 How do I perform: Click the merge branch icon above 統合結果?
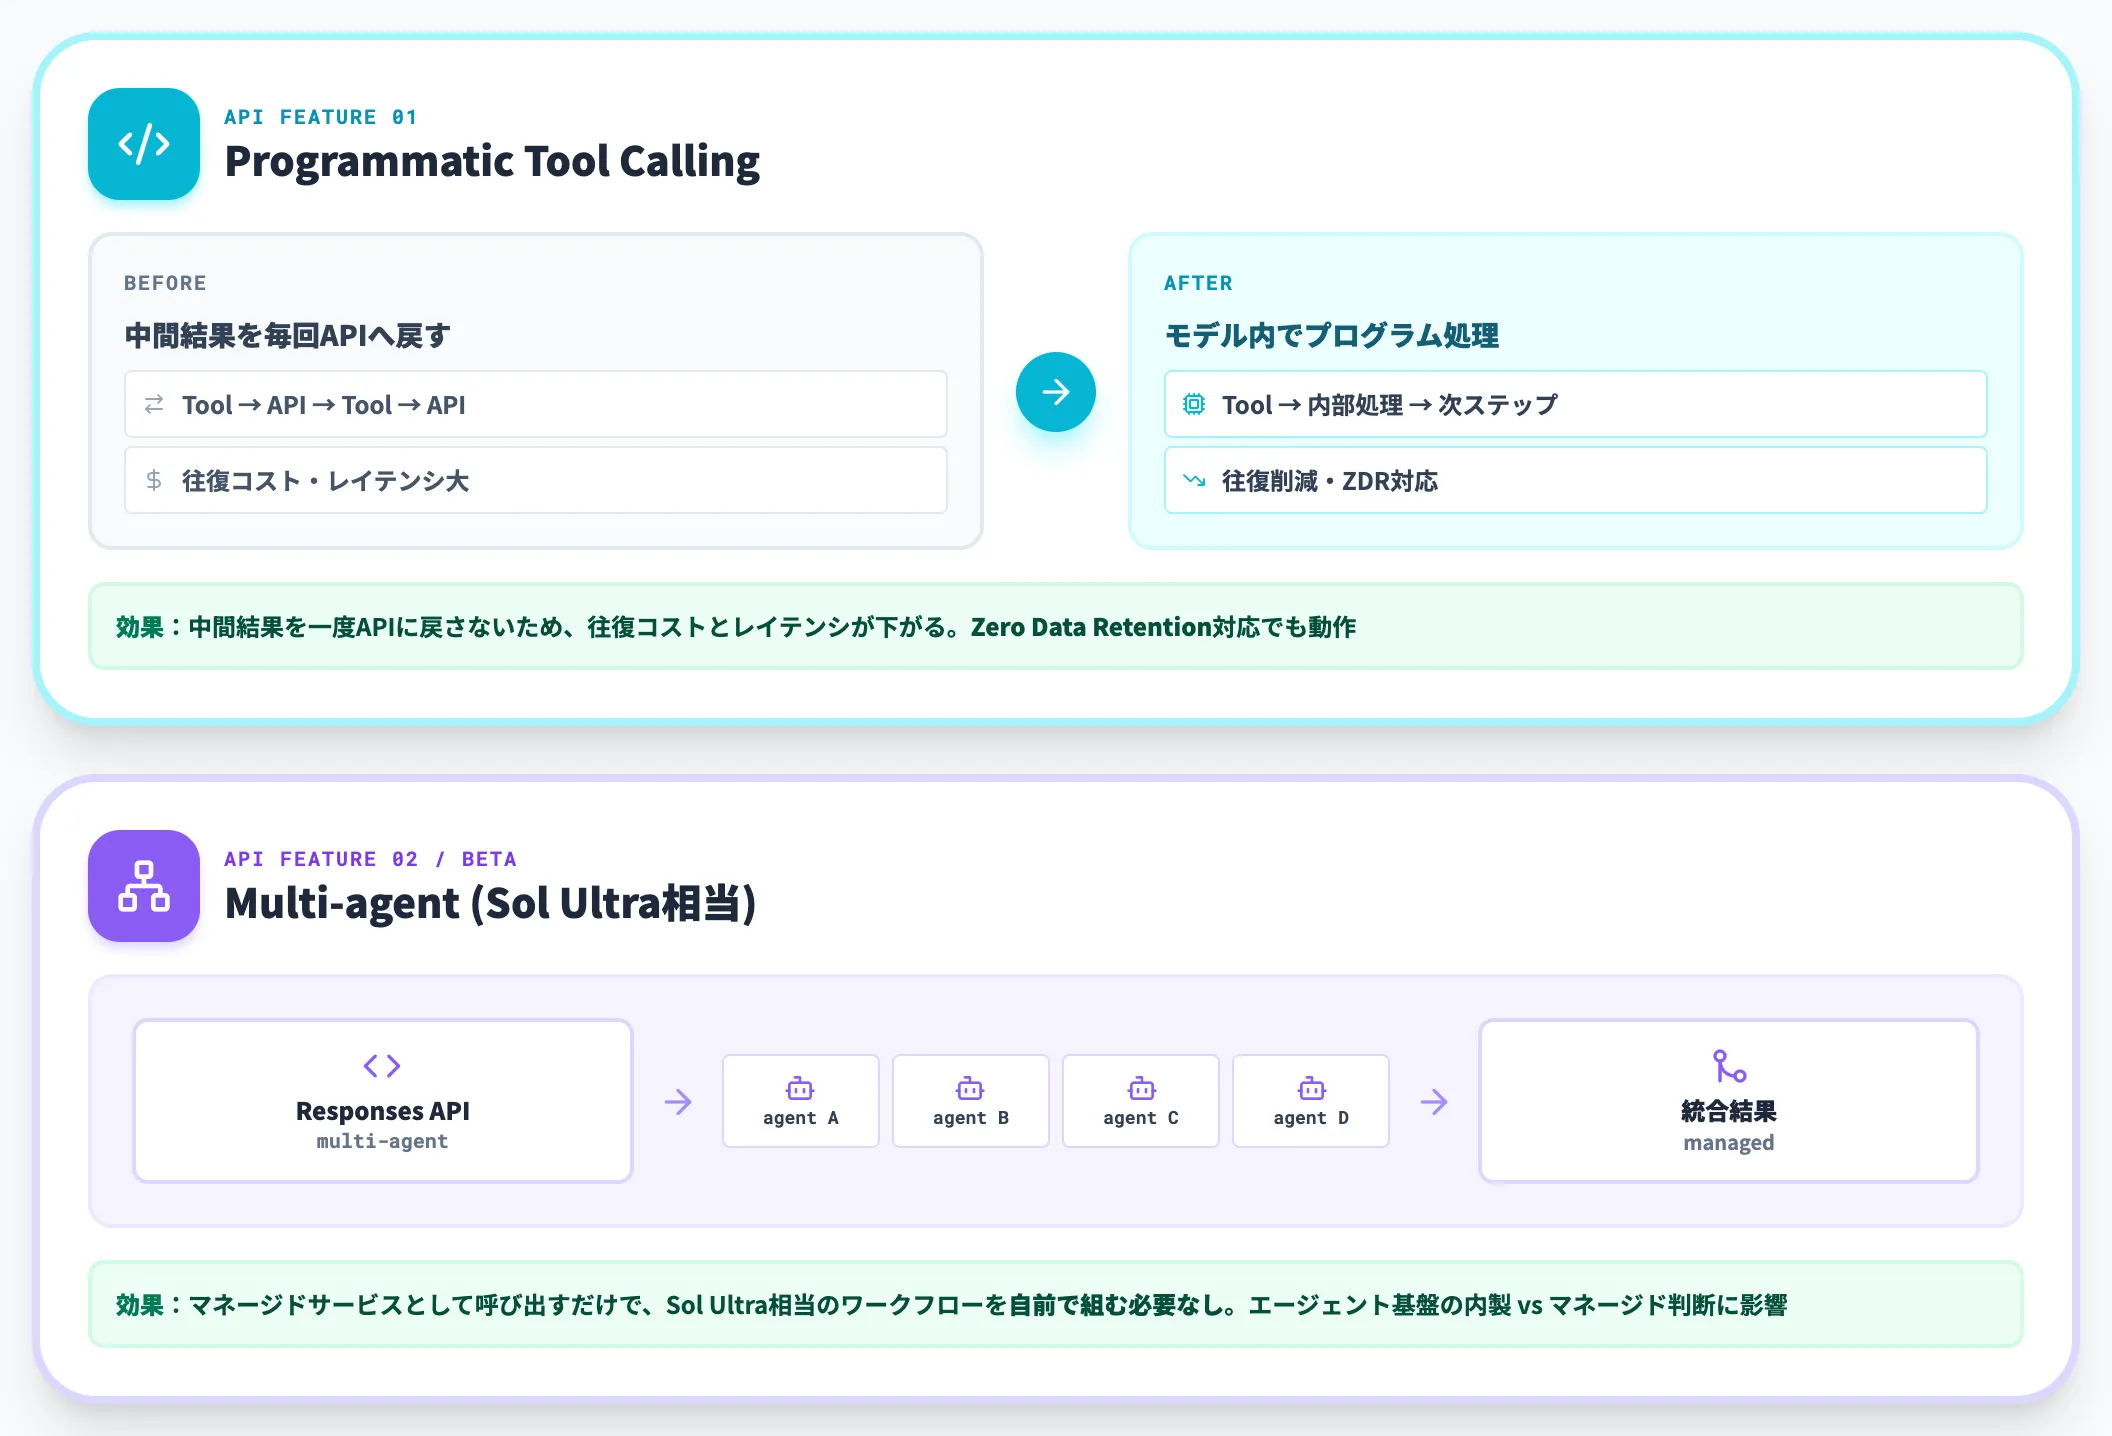pyautogui.click(x=1729, y=1066)
